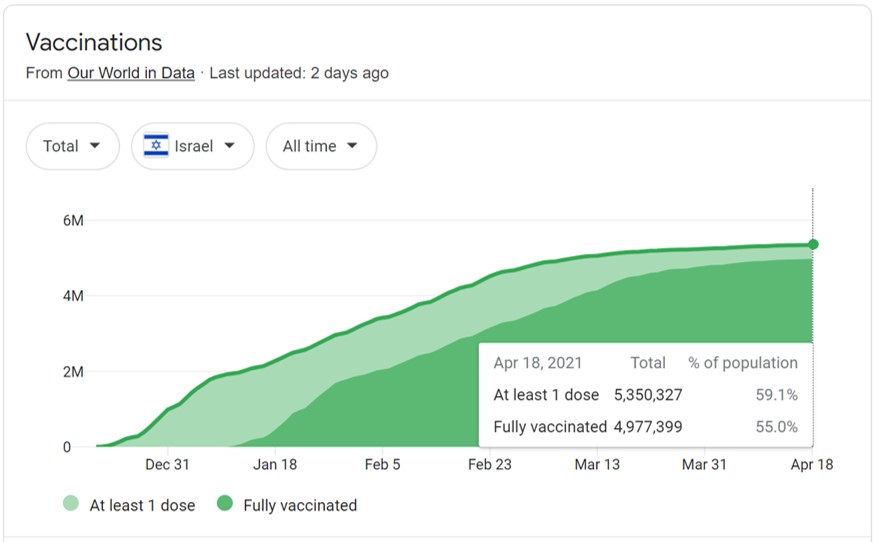878x542 pixels.
Task: Click the arrow next to Total
Action: (x=95, y=146)
